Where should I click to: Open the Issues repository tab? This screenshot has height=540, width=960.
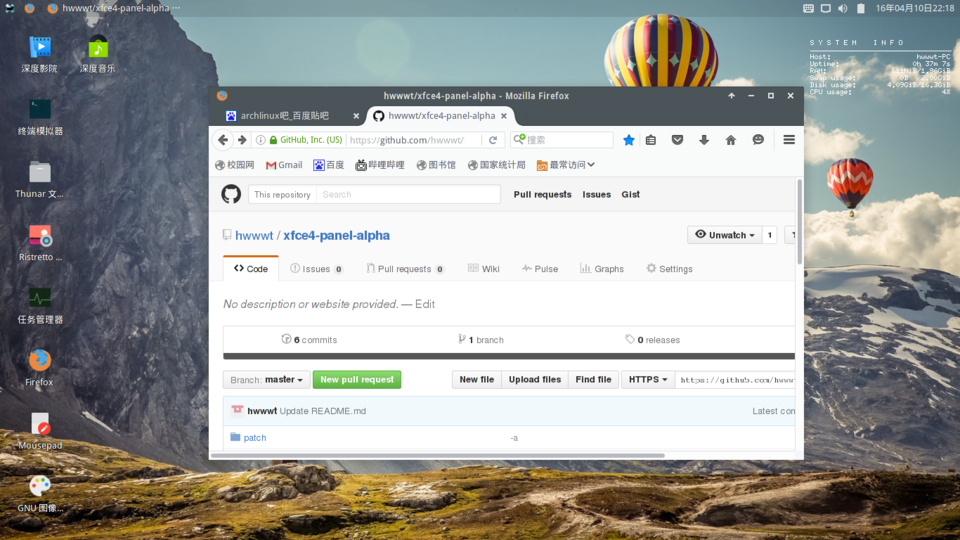(316, 269)
